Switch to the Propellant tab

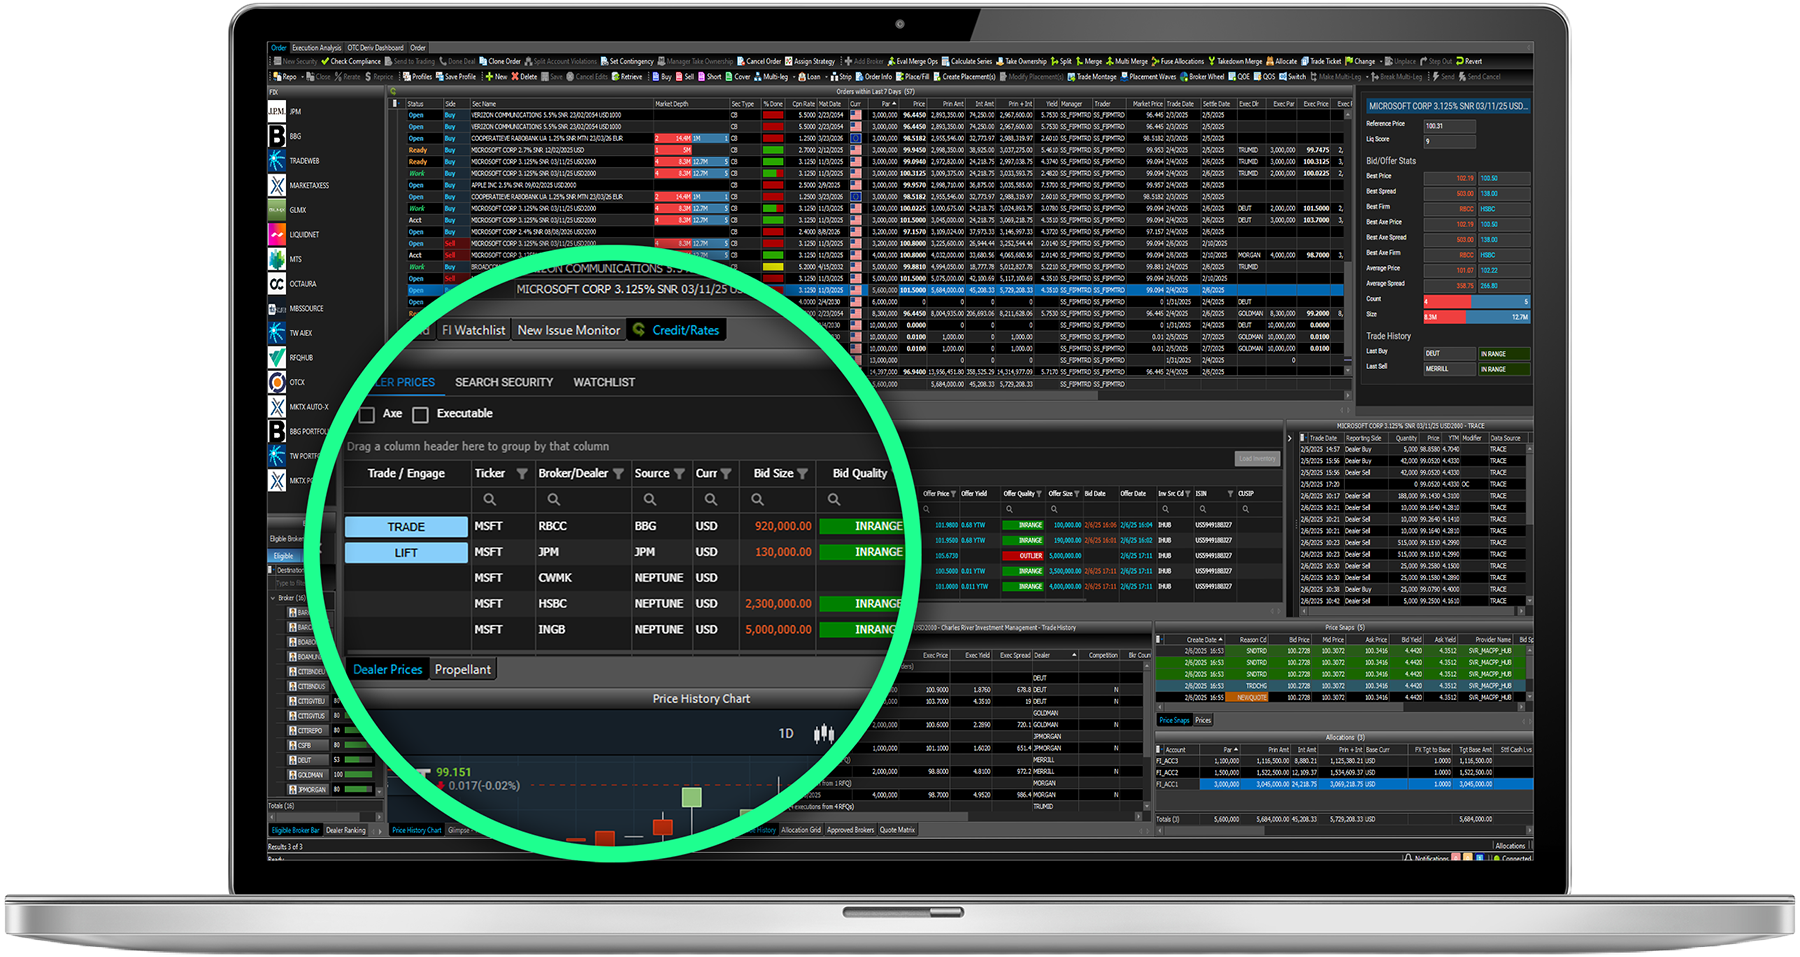click(463, 670)
